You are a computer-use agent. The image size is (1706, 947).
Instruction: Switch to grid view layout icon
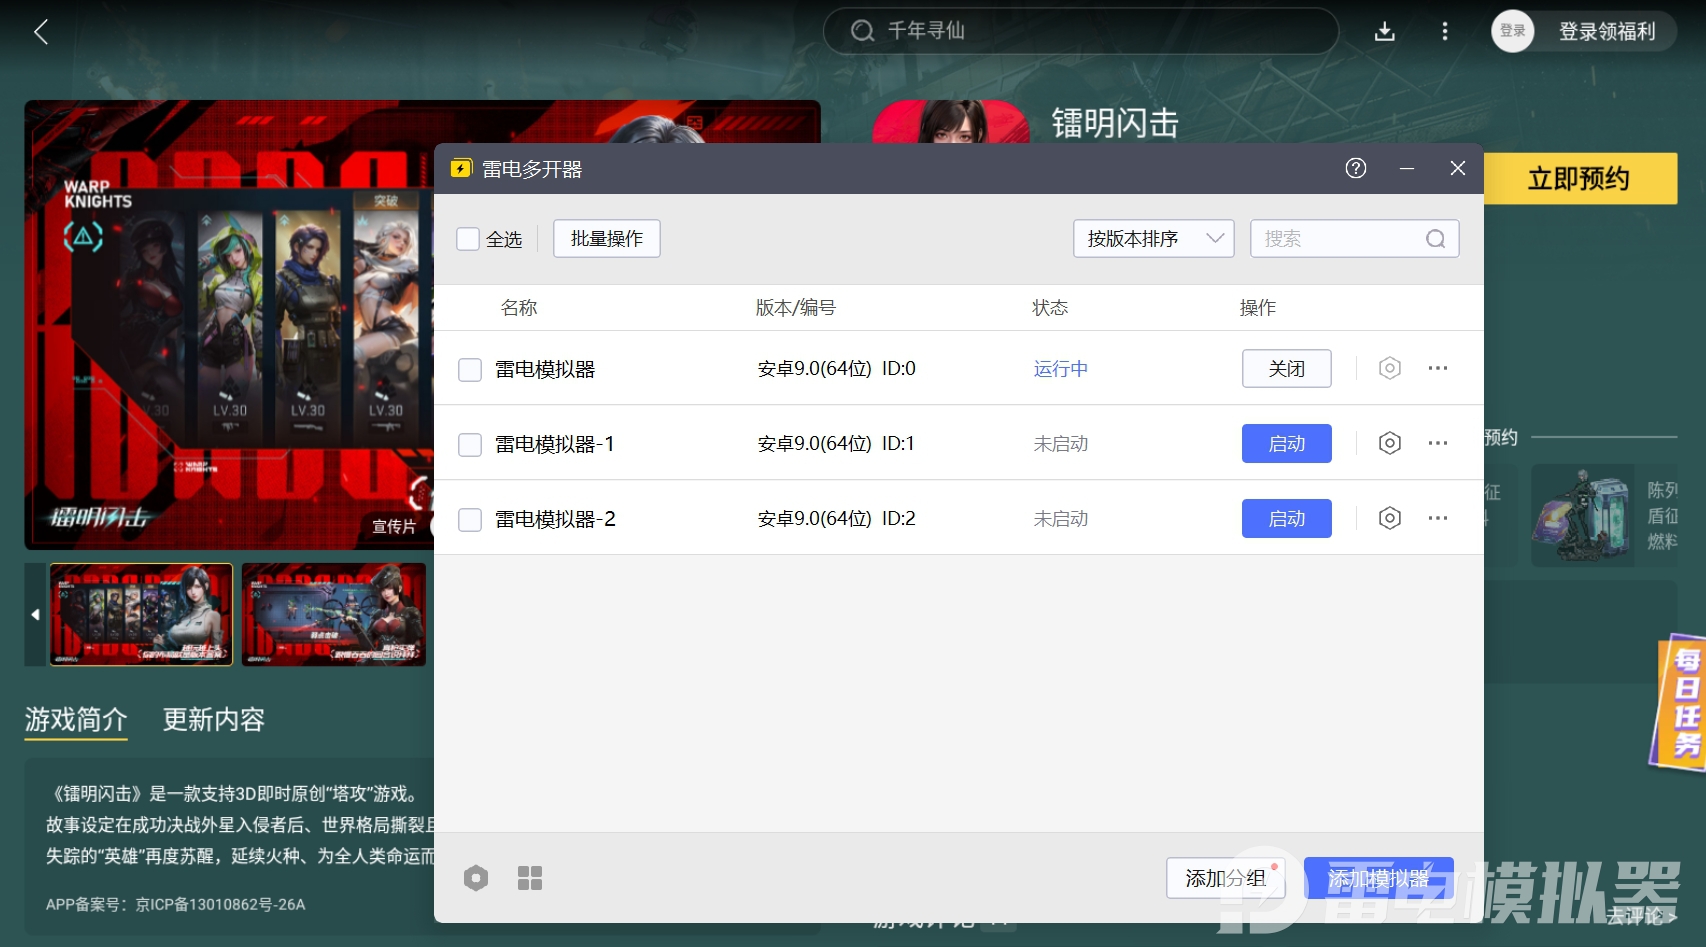[529, 878]
